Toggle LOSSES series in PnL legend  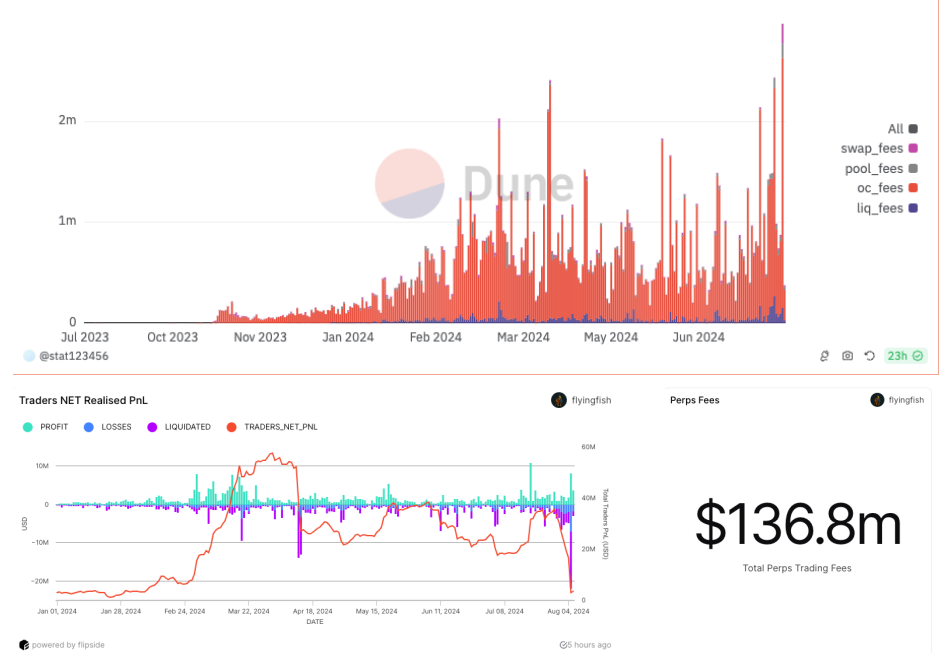coord(107,427)
